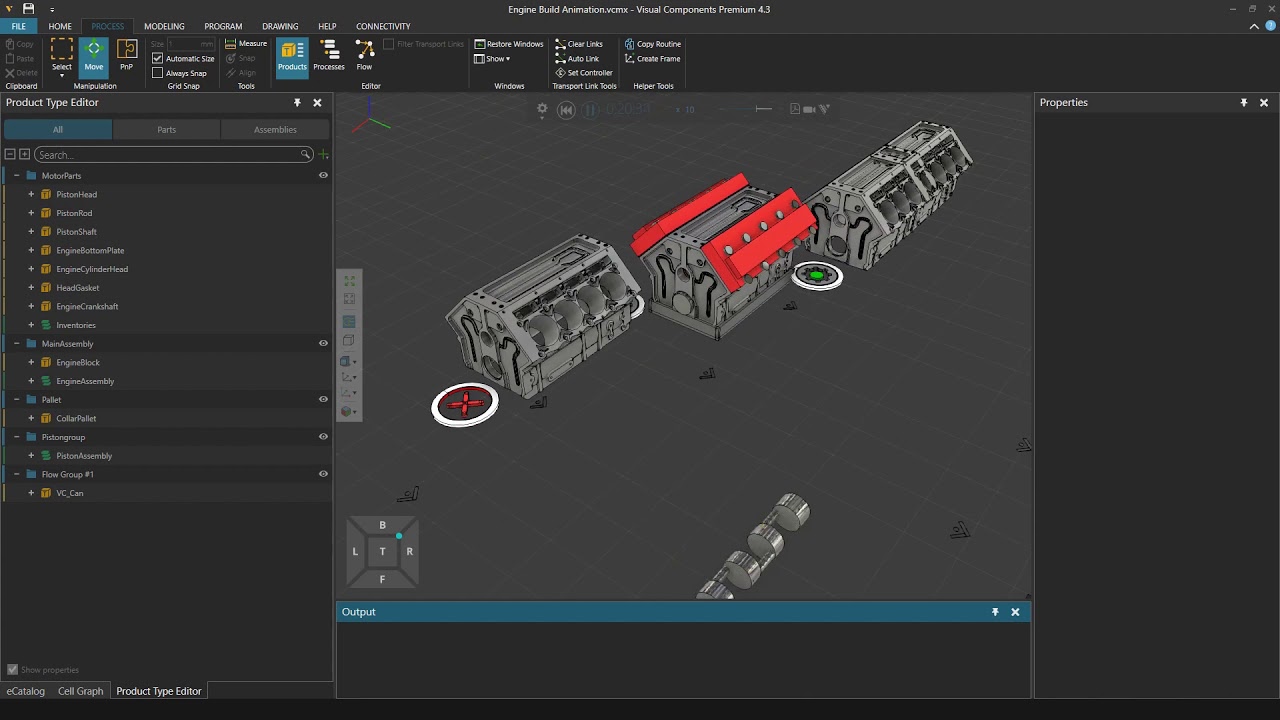
Task: Toggle Pallet group visibility eye
Action: click(x=323, y=399)
